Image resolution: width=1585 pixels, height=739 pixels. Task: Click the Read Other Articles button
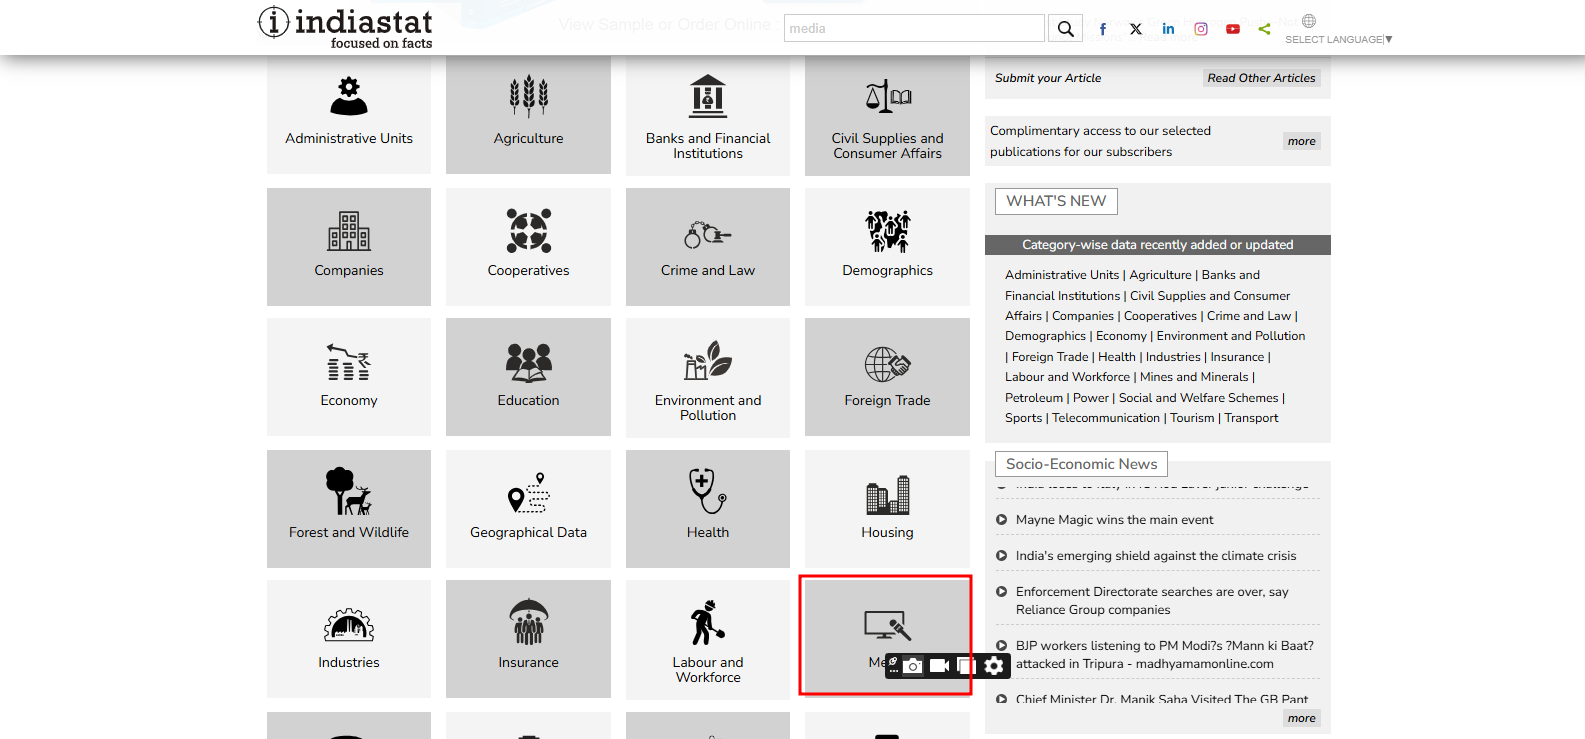tap(1261, 78)
